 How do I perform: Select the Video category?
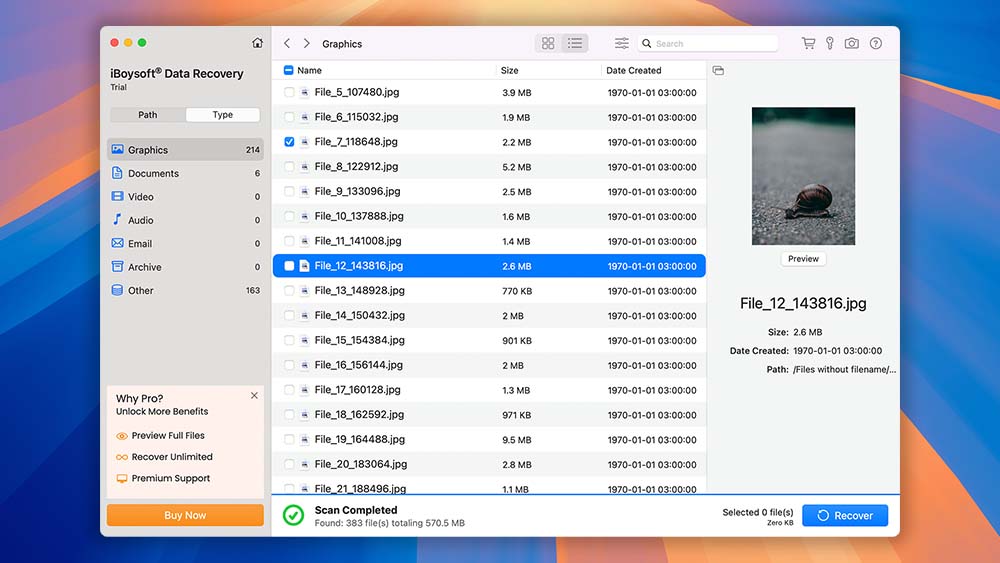(x=185, y=196)
